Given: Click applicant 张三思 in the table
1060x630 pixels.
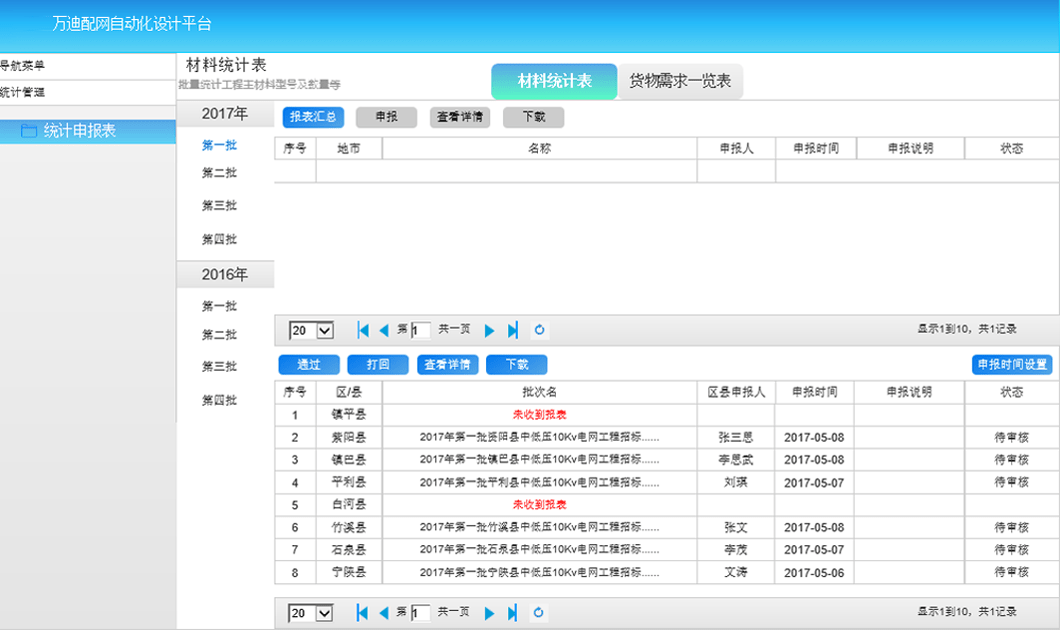Looking at the screenshot, I should click(736, 437).
